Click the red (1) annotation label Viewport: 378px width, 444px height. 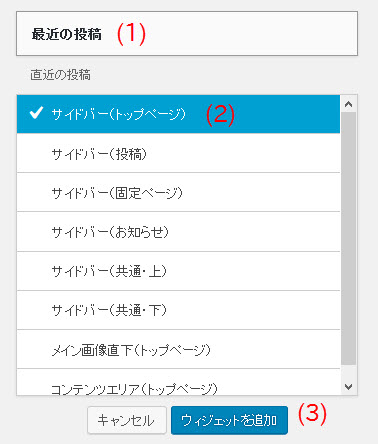(x=131, y=34)
